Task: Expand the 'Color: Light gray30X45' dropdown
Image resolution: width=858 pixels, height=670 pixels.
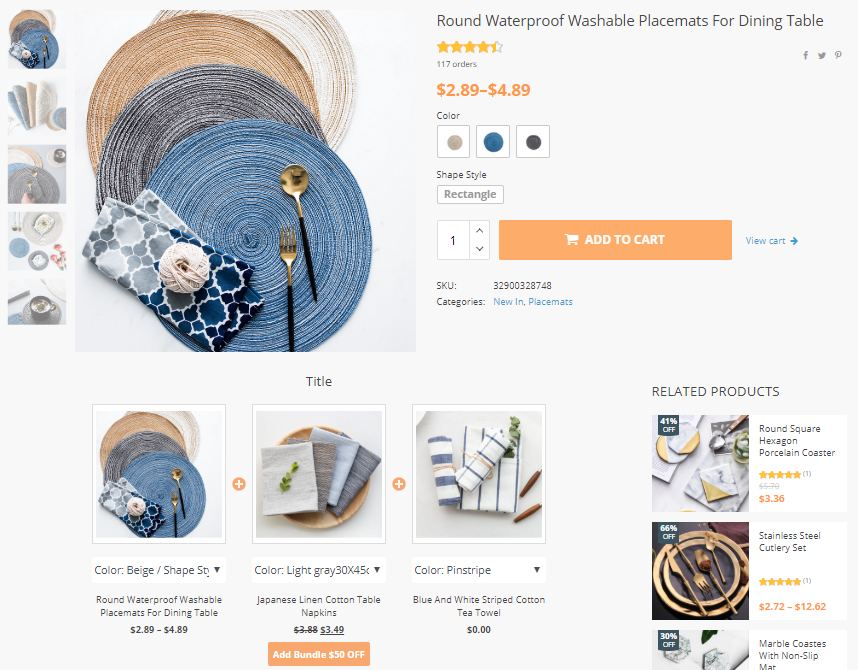Action: [319, 570]
